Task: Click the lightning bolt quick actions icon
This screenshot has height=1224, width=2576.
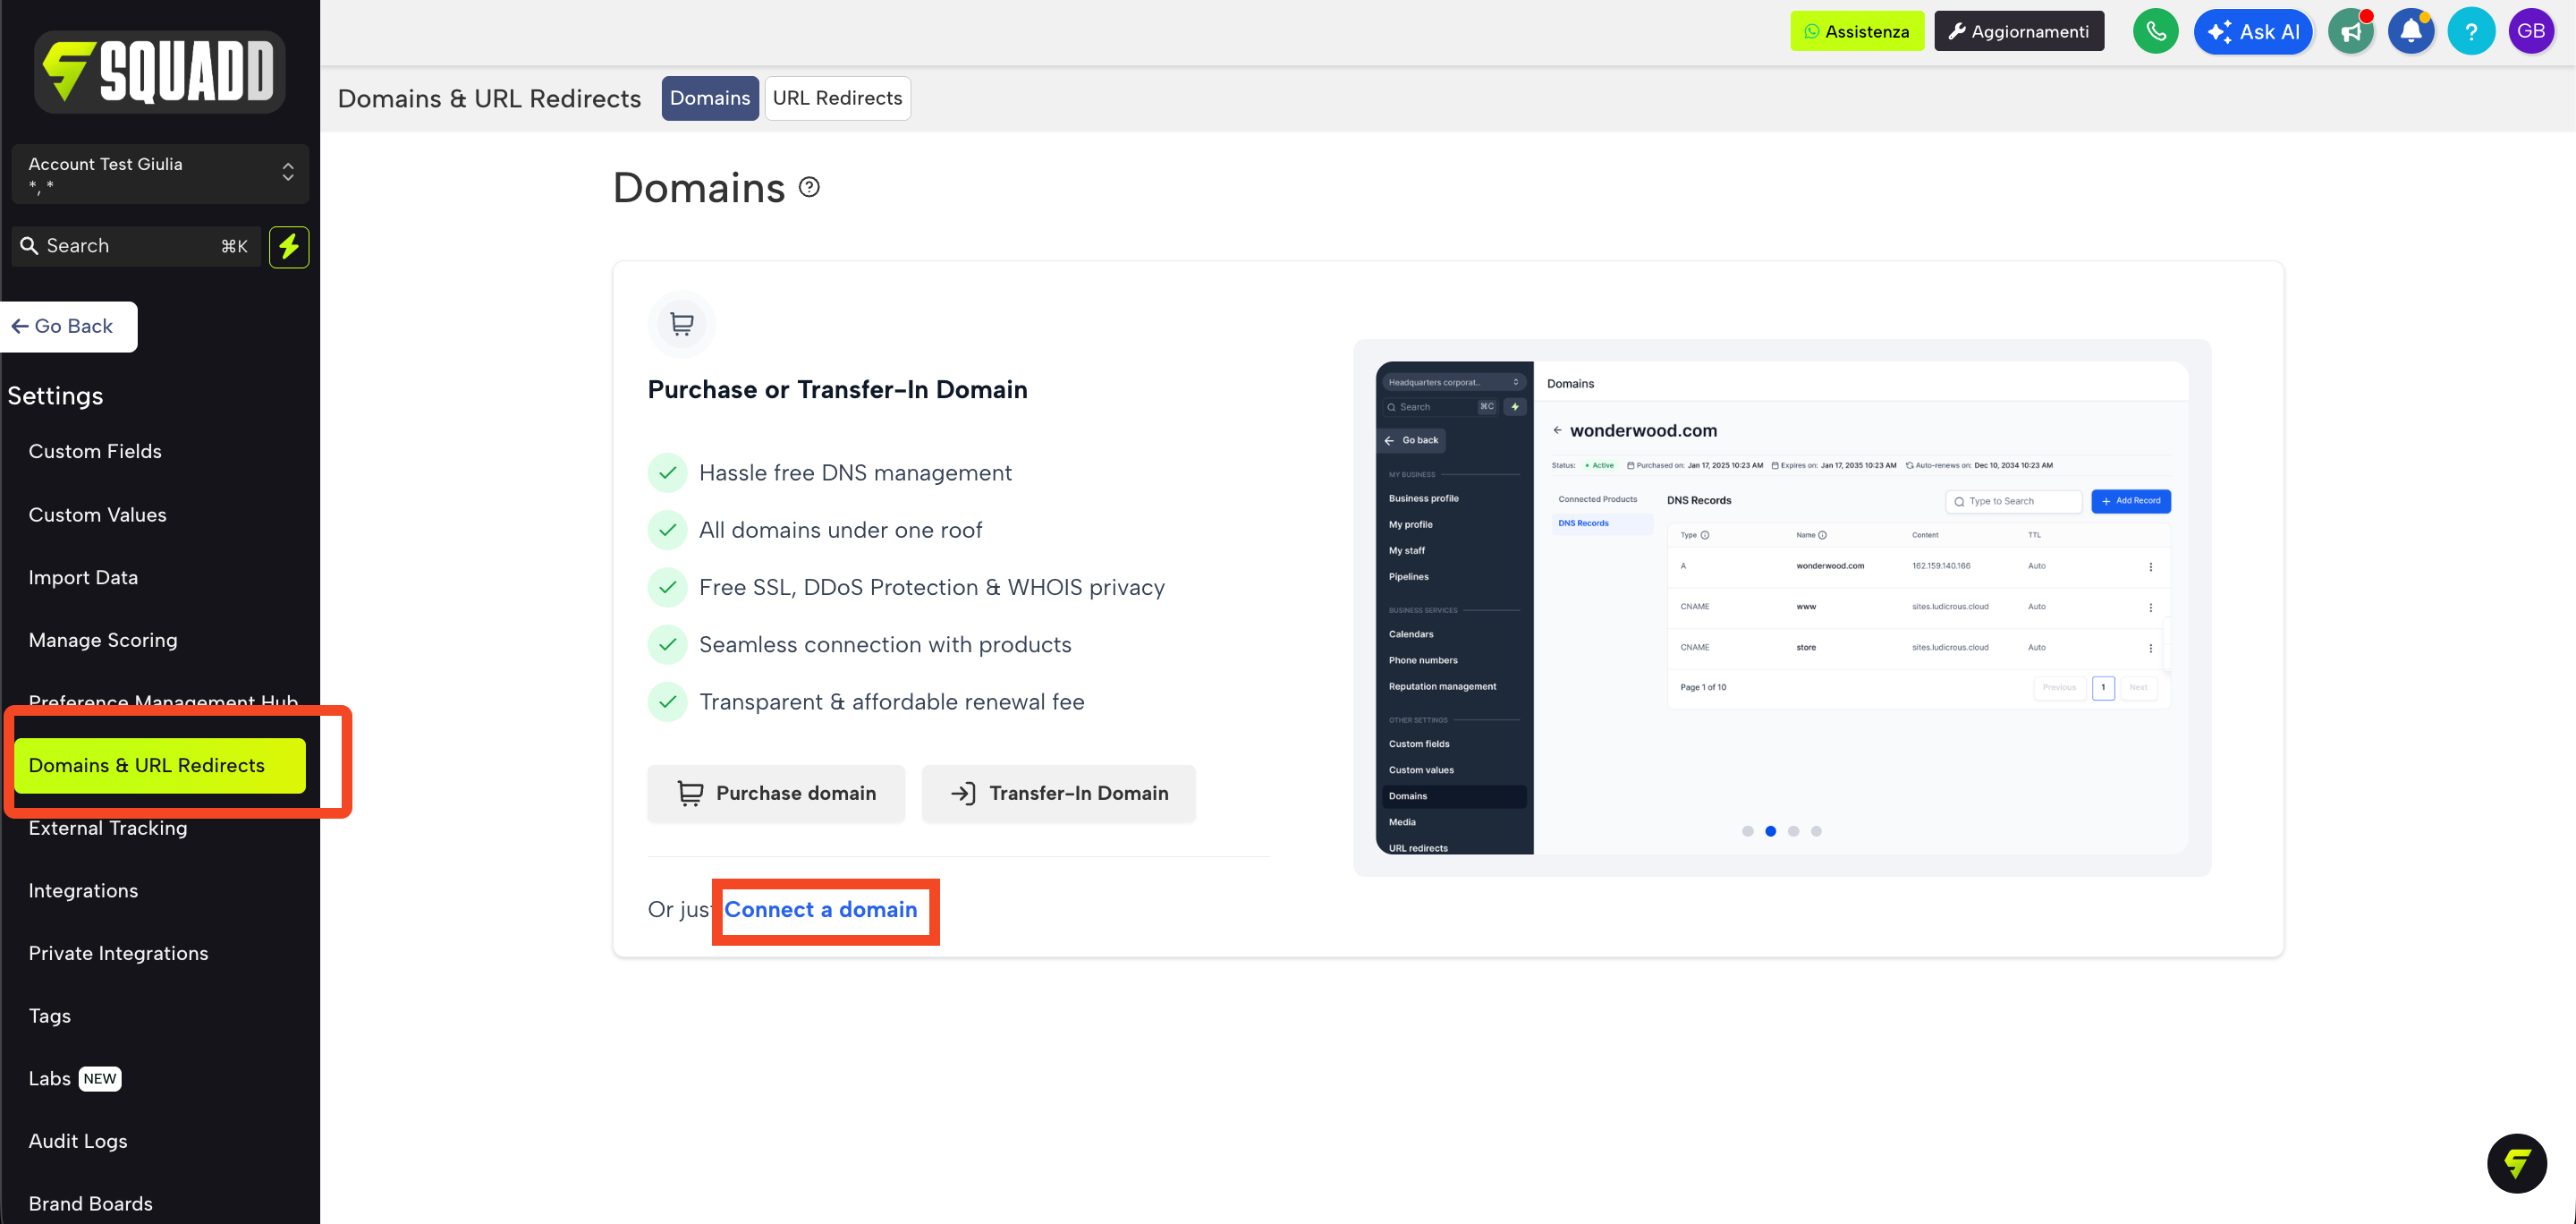Action: (x=289, y=246)
